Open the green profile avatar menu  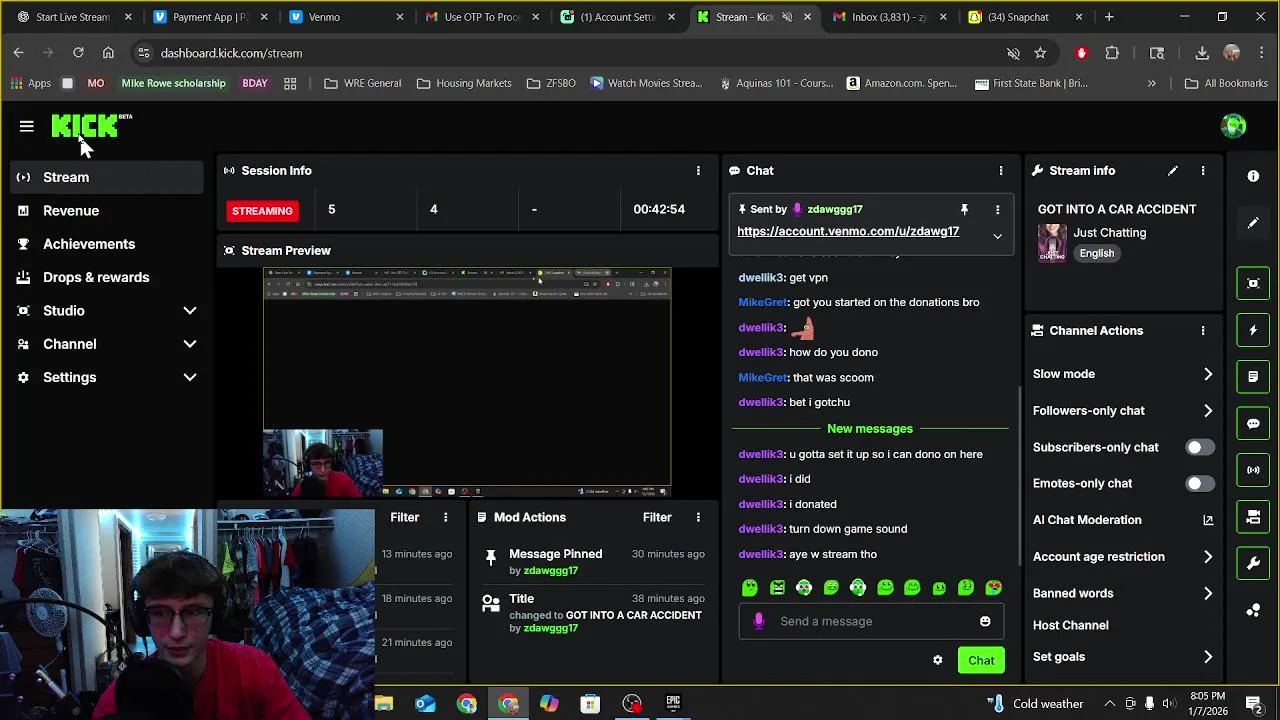click(x=1233, y=126)
